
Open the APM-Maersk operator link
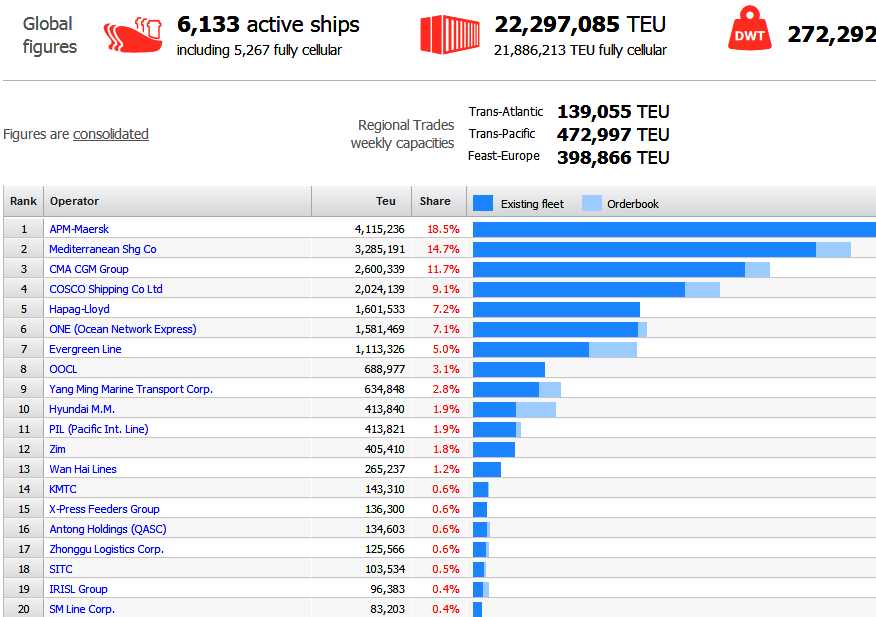79,229
